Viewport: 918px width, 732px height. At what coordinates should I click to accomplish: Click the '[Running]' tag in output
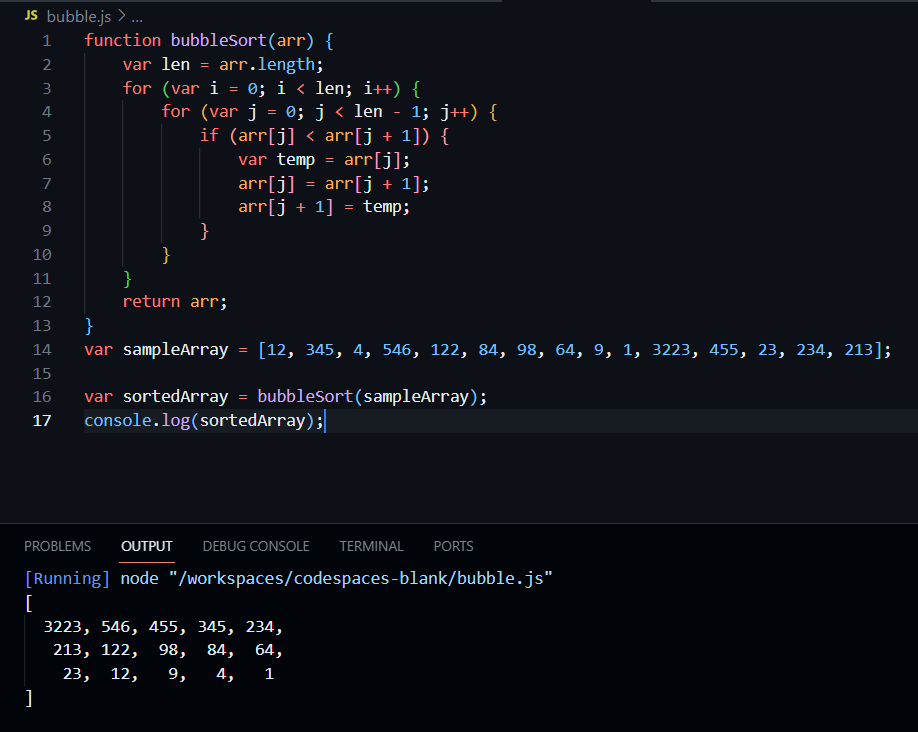67,579
